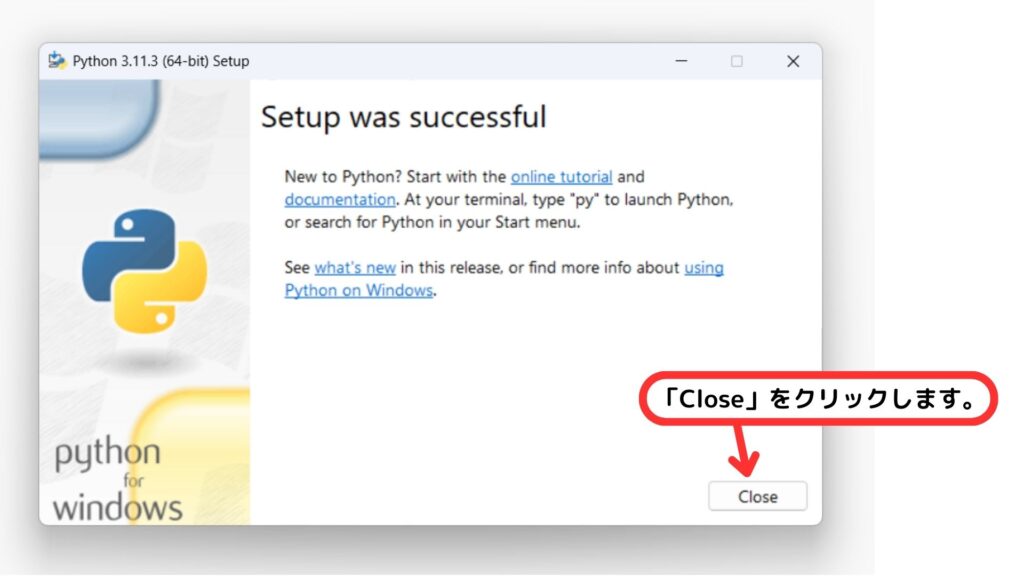The image size is (1024, 576).
Task: Click the Python installer icon in title bar
Action: pyautogui.click(x=57, y=61)
